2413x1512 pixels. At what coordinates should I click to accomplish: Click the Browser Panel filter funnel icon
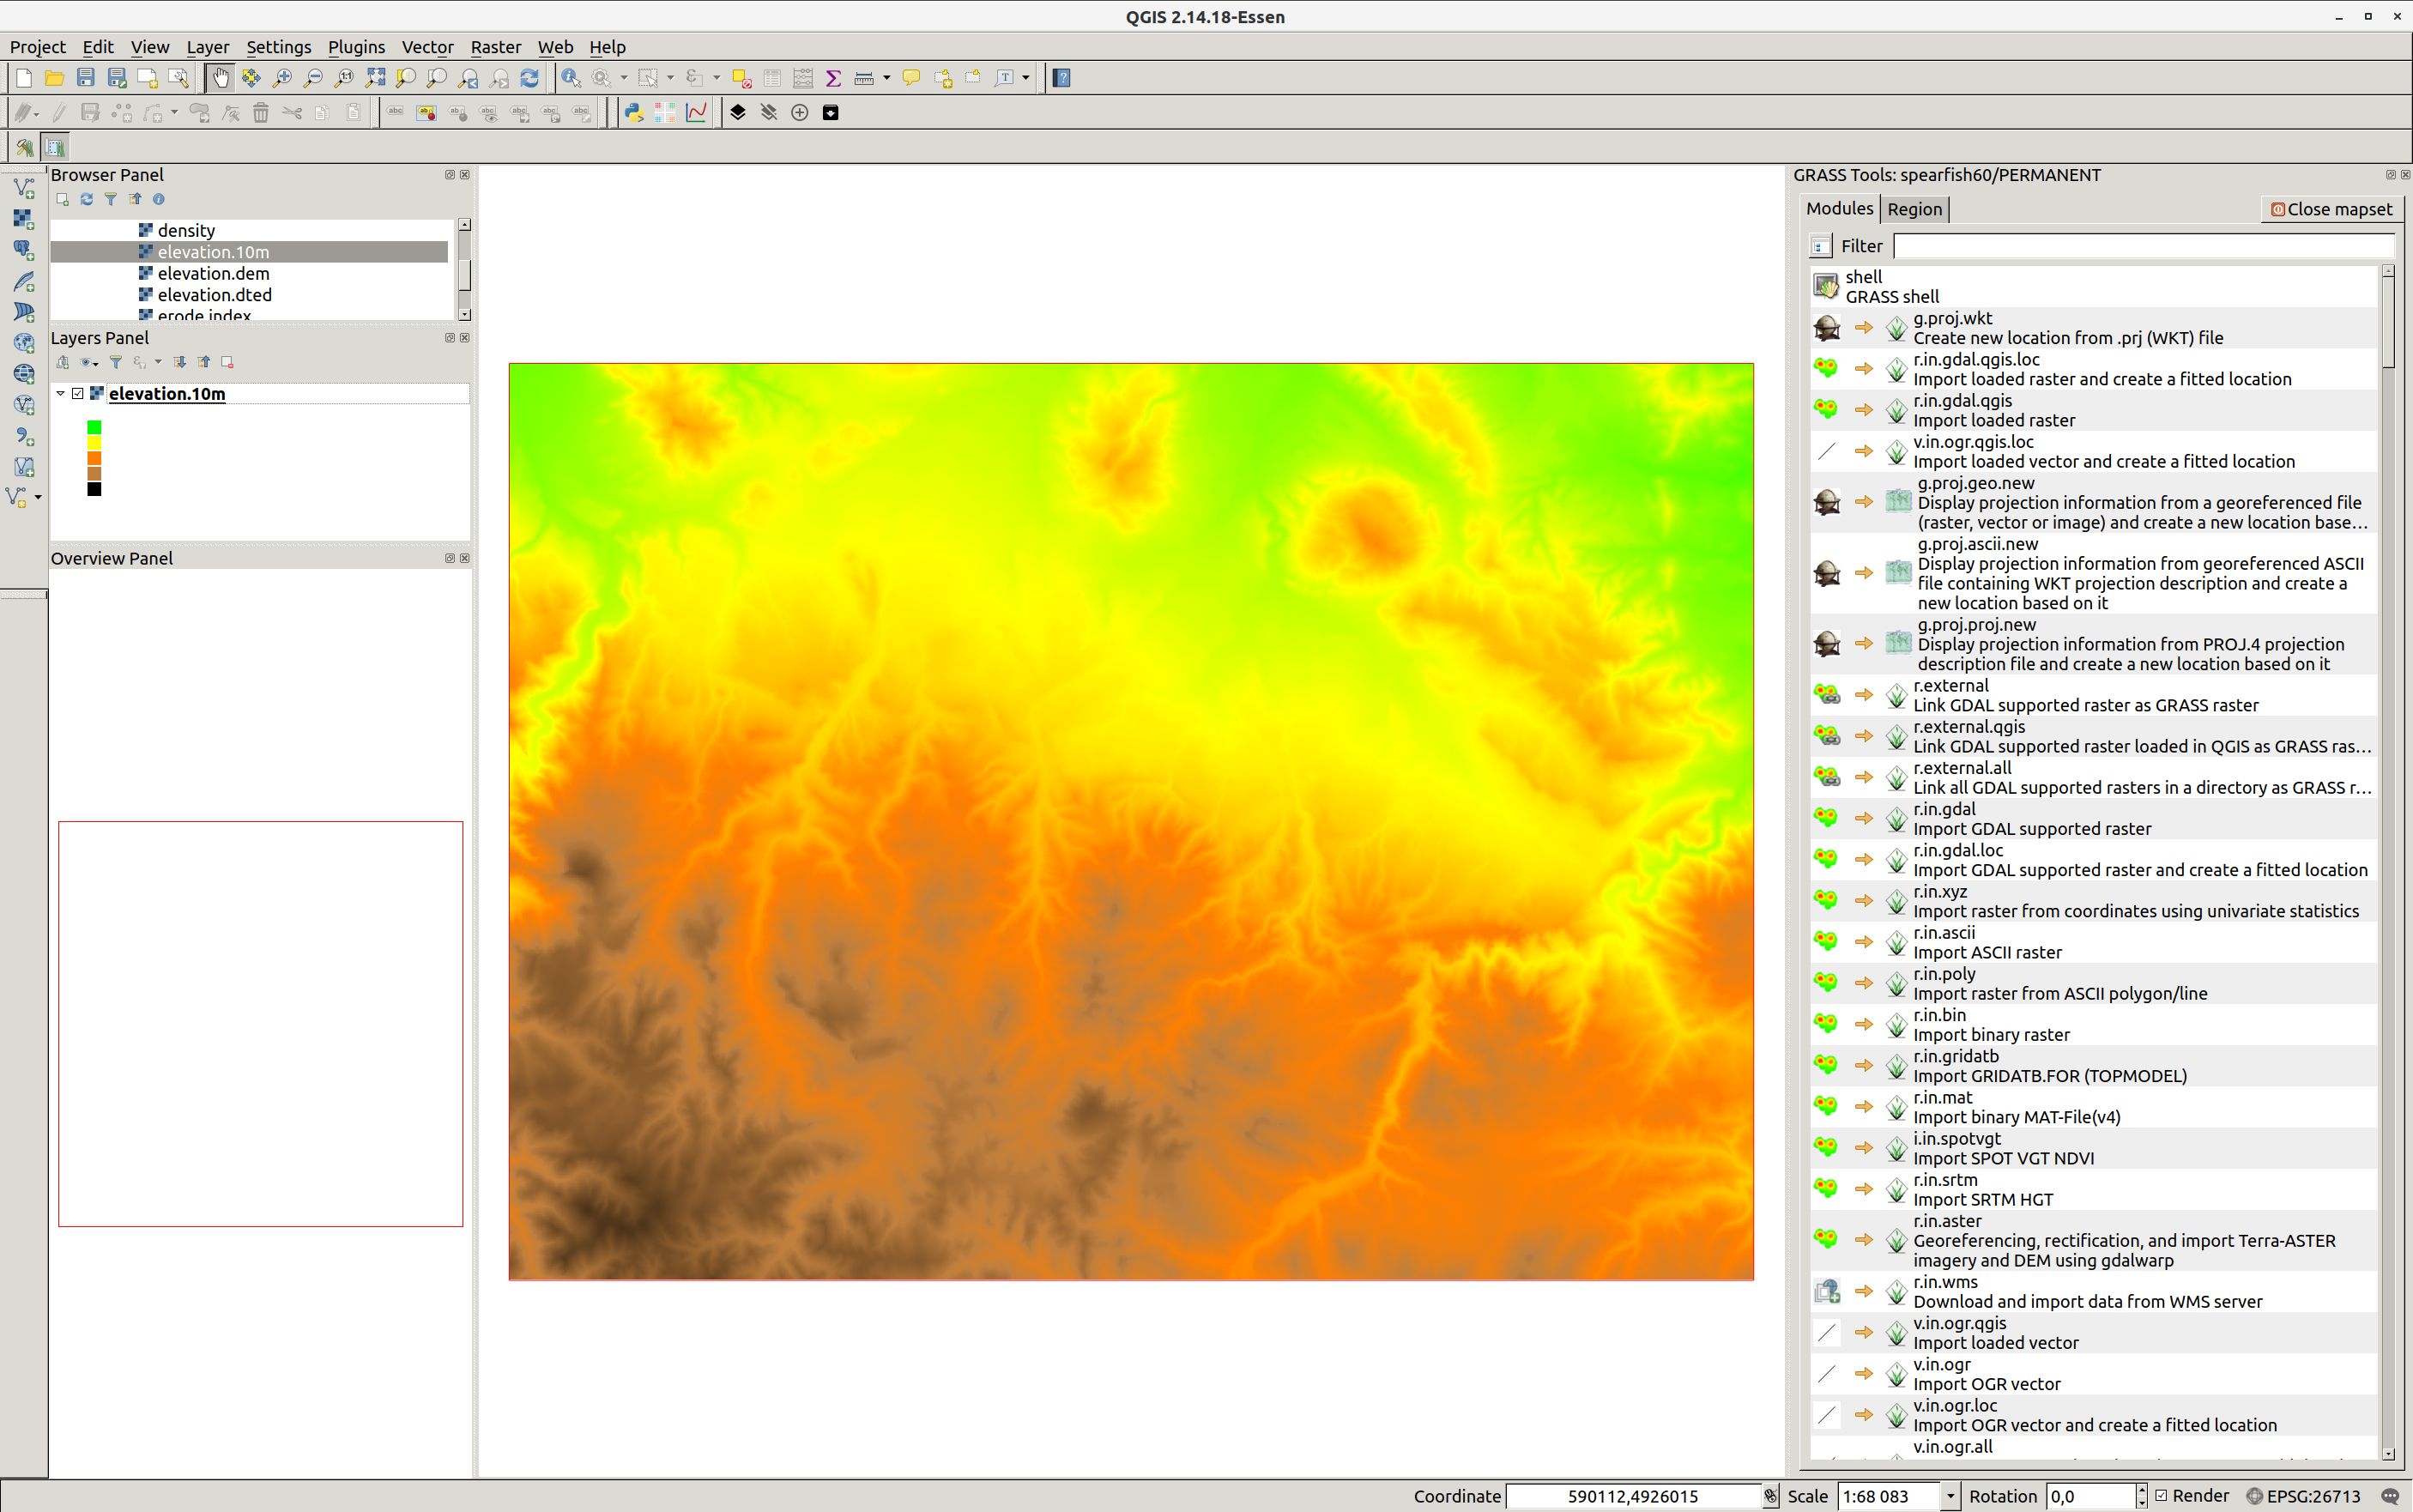point(111,199)
